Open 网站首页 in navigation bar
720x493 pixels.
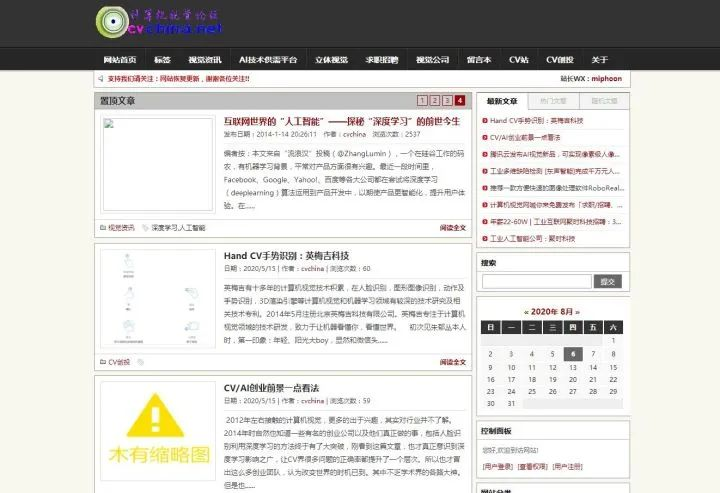coord(120,60)
